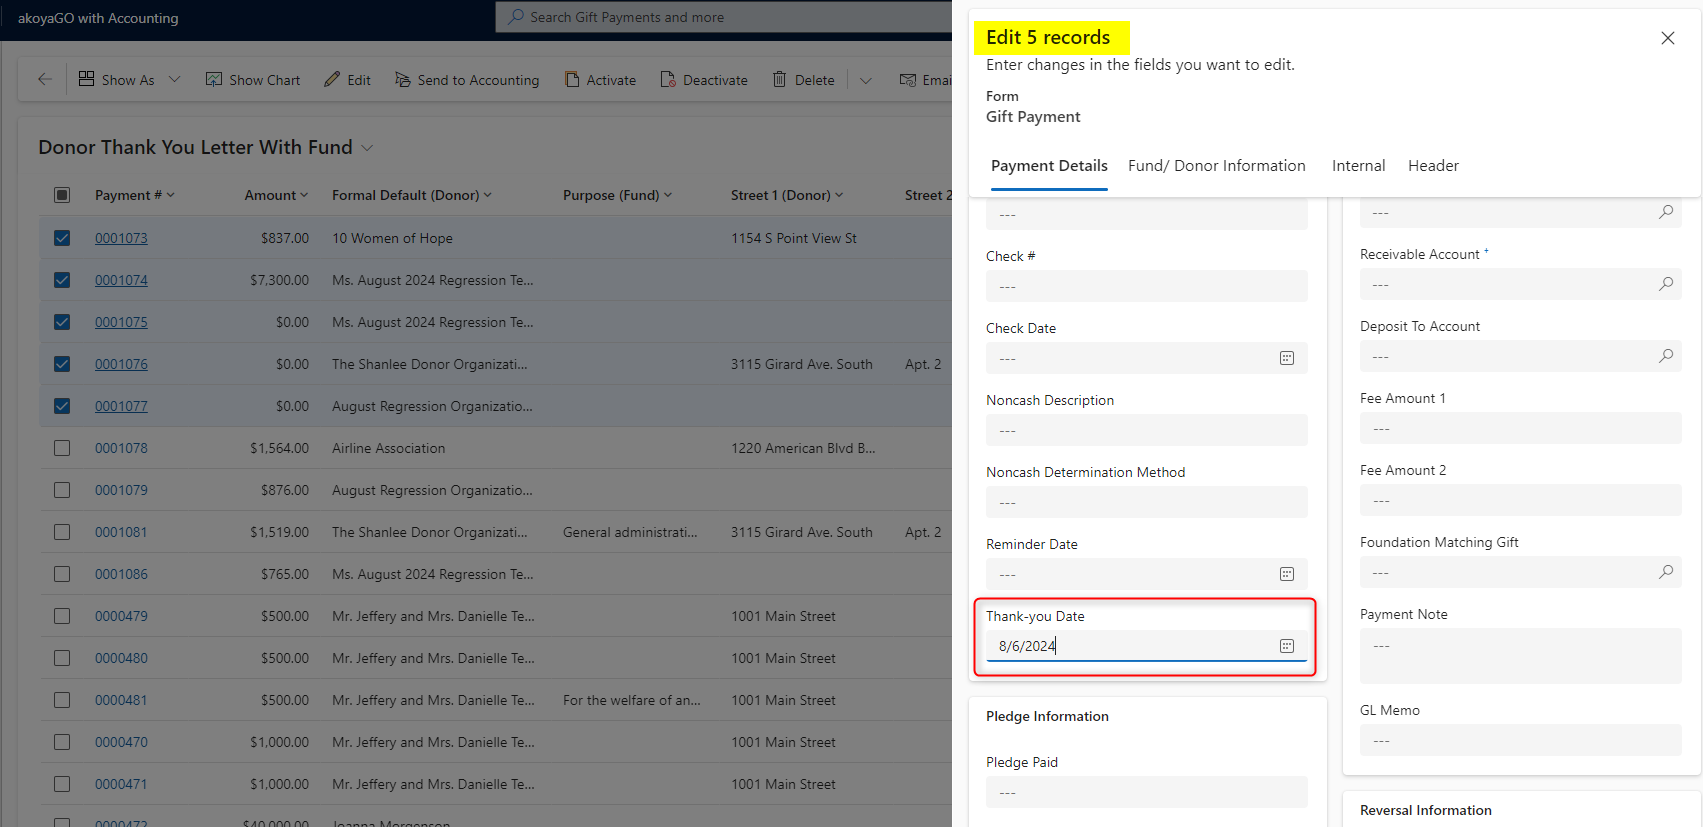Expand the Delete split-button chevron
This screenshot has height=827, width=1703.
coord(866,80)
